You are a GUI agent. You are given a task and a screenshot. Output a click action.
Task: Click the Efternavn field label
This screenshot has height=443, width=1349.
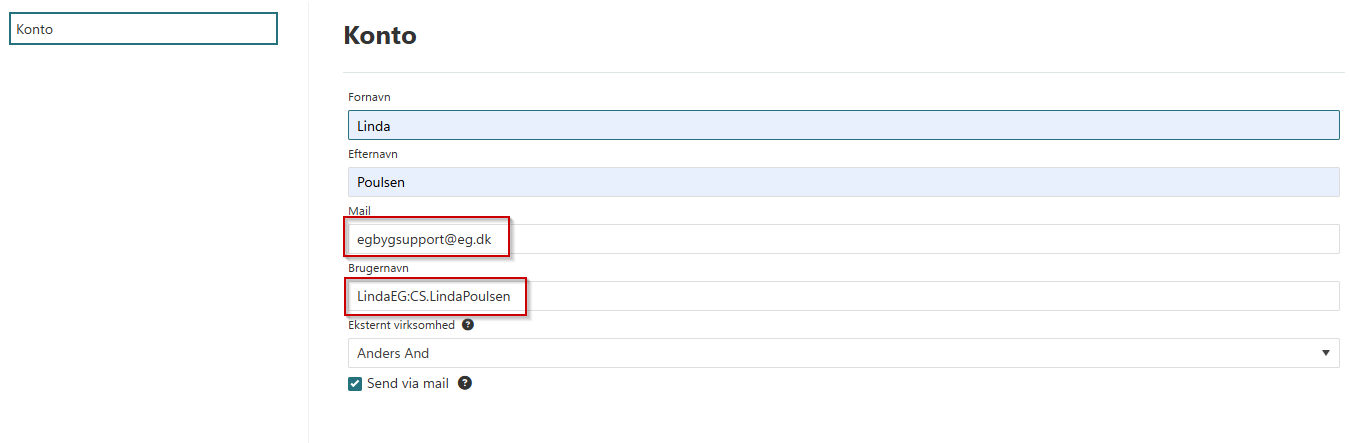[372, 154]
